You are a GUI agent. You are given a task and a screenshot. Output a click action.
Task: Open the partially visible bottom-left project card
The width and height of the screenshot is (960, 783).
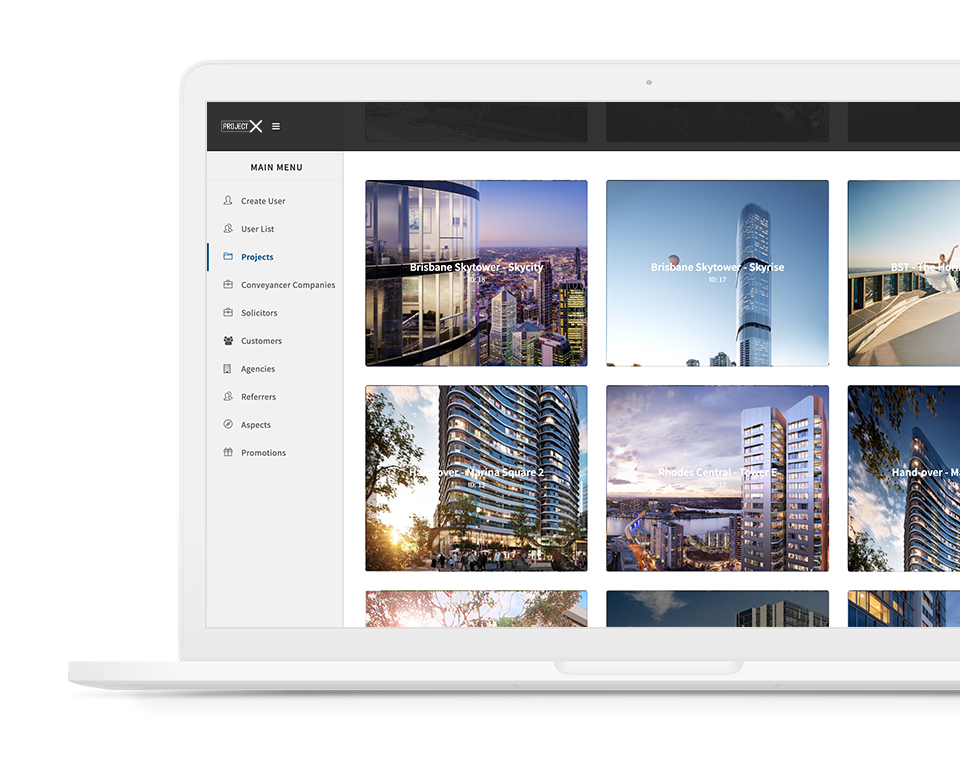point(476,609)
